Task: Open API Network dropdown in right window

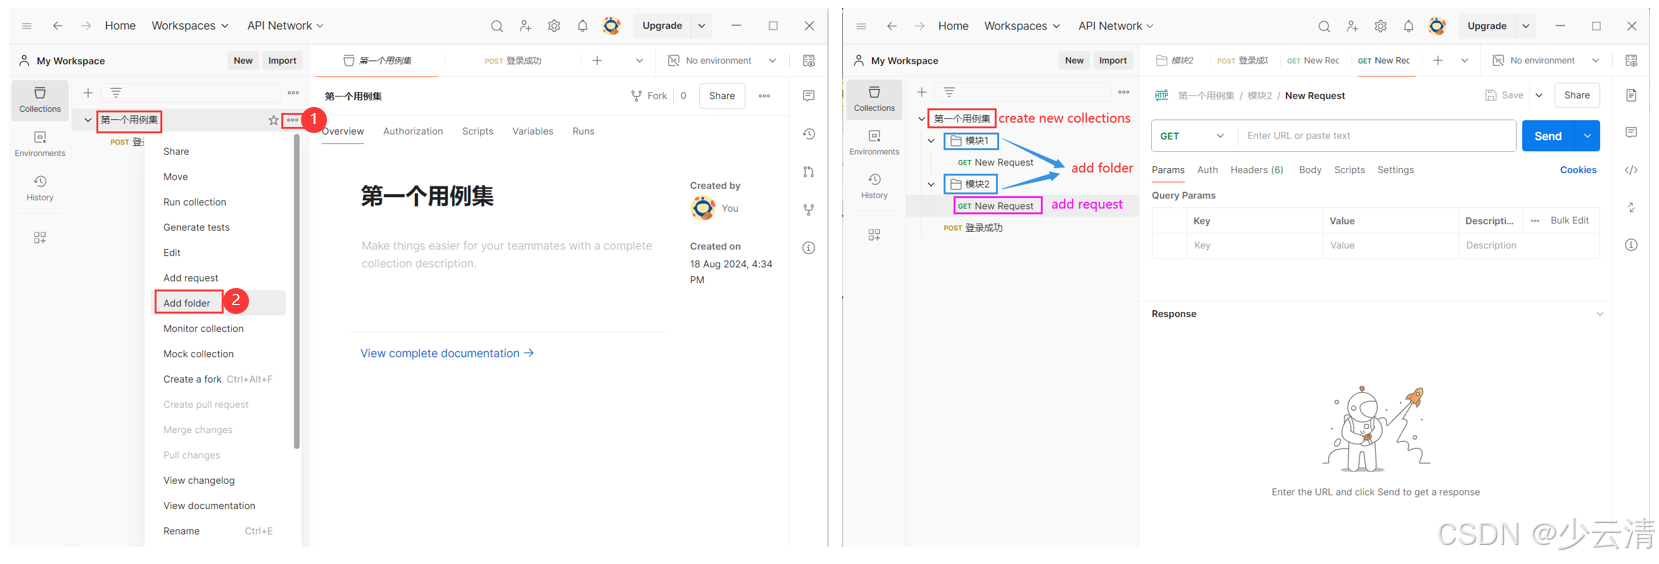Action: [1116, 26]
